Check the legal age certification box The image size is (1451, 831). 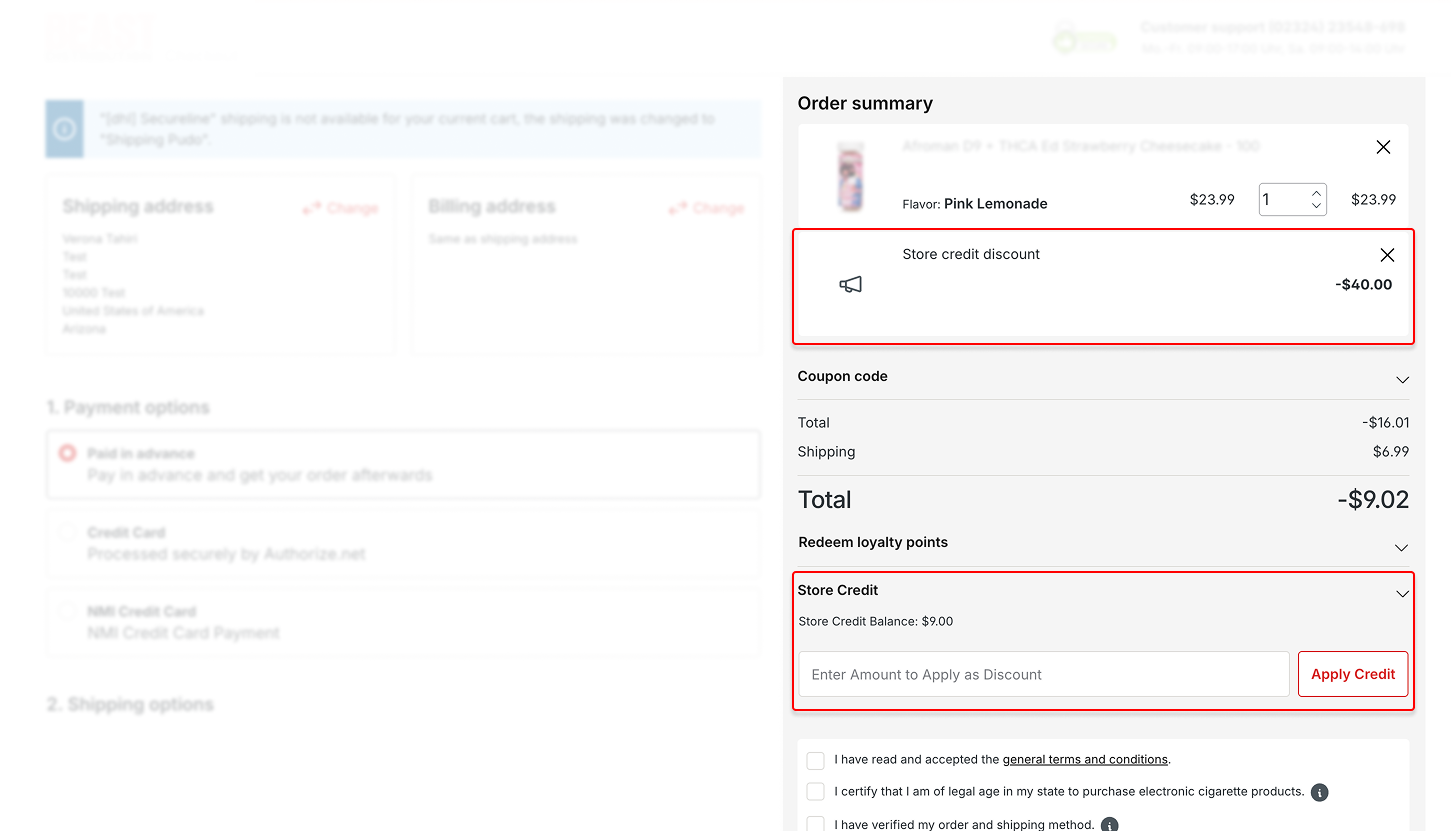(816, 792)
